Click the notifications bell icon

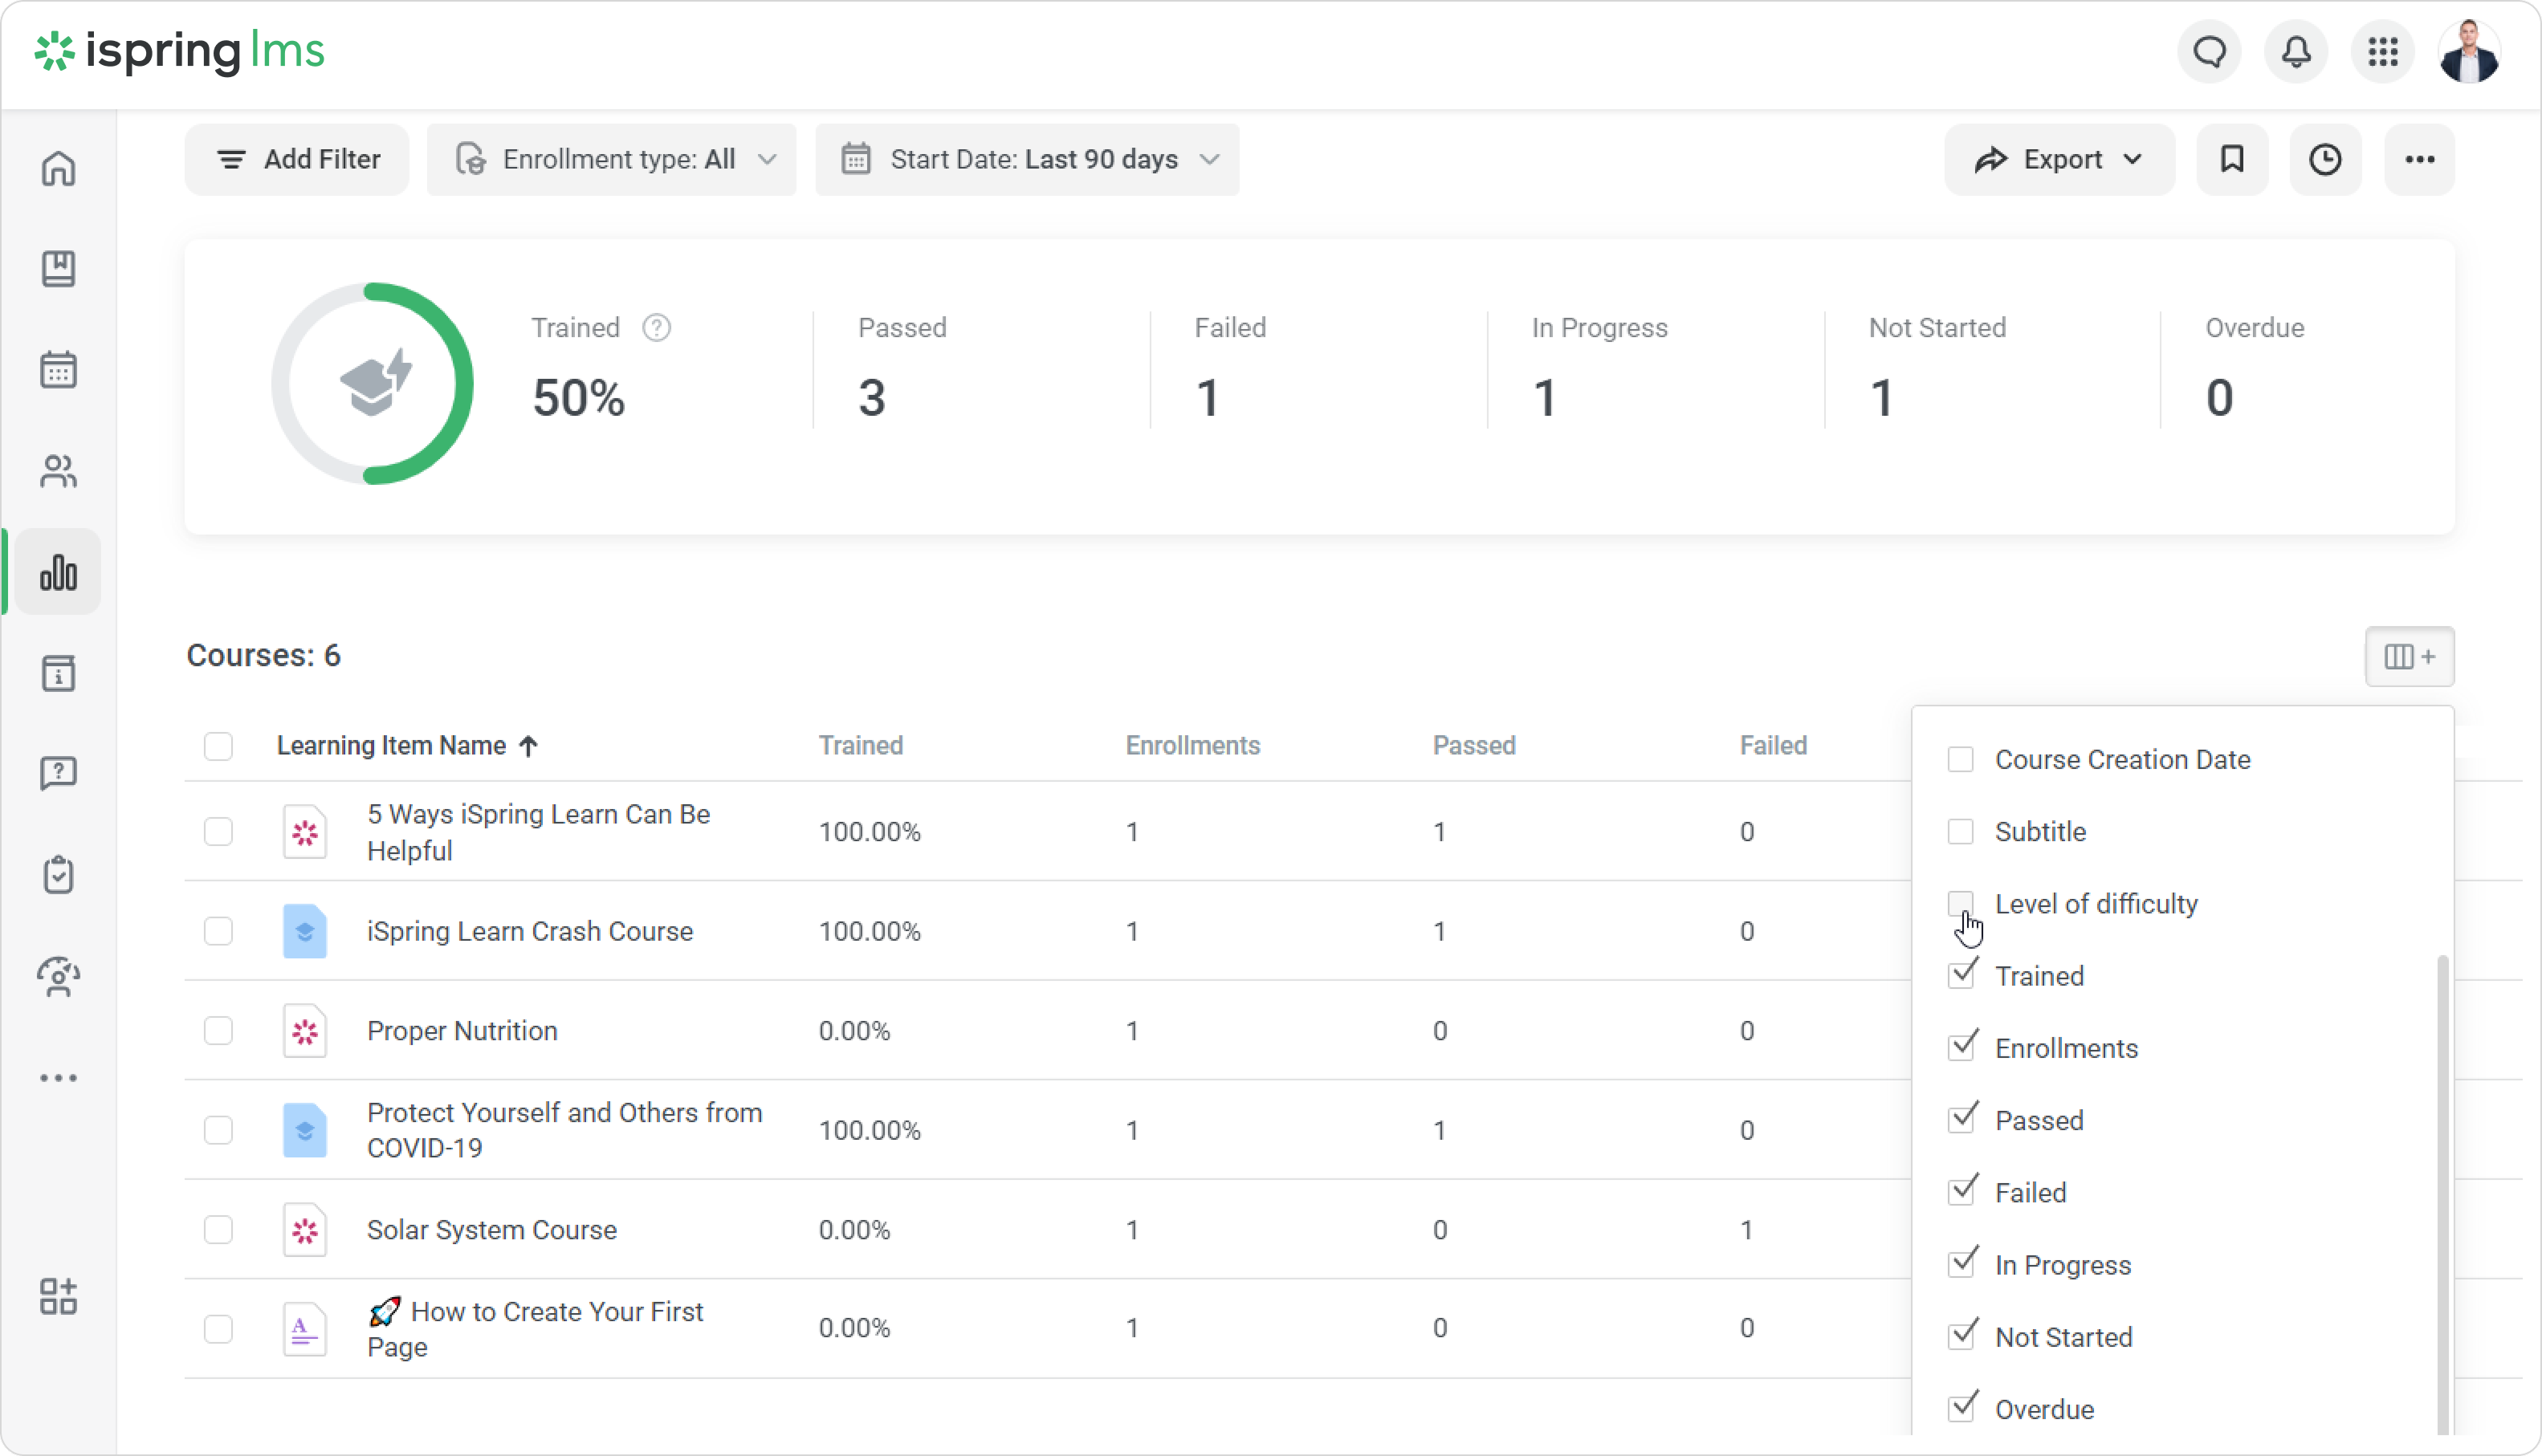(2296, 52)
